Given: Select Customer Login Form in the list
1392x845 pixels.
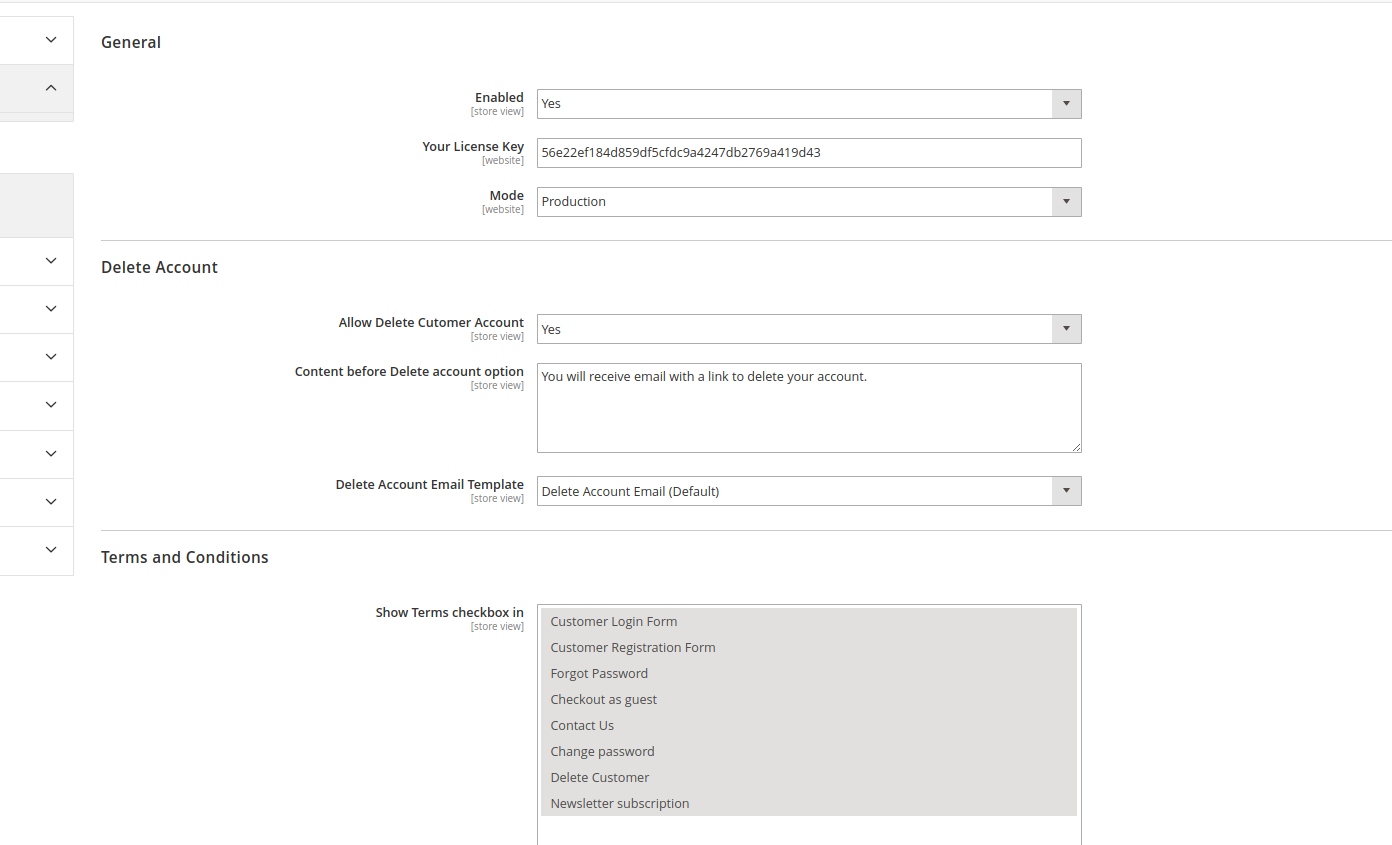Looking at the screenshot, I should click(x=613, y=622).
